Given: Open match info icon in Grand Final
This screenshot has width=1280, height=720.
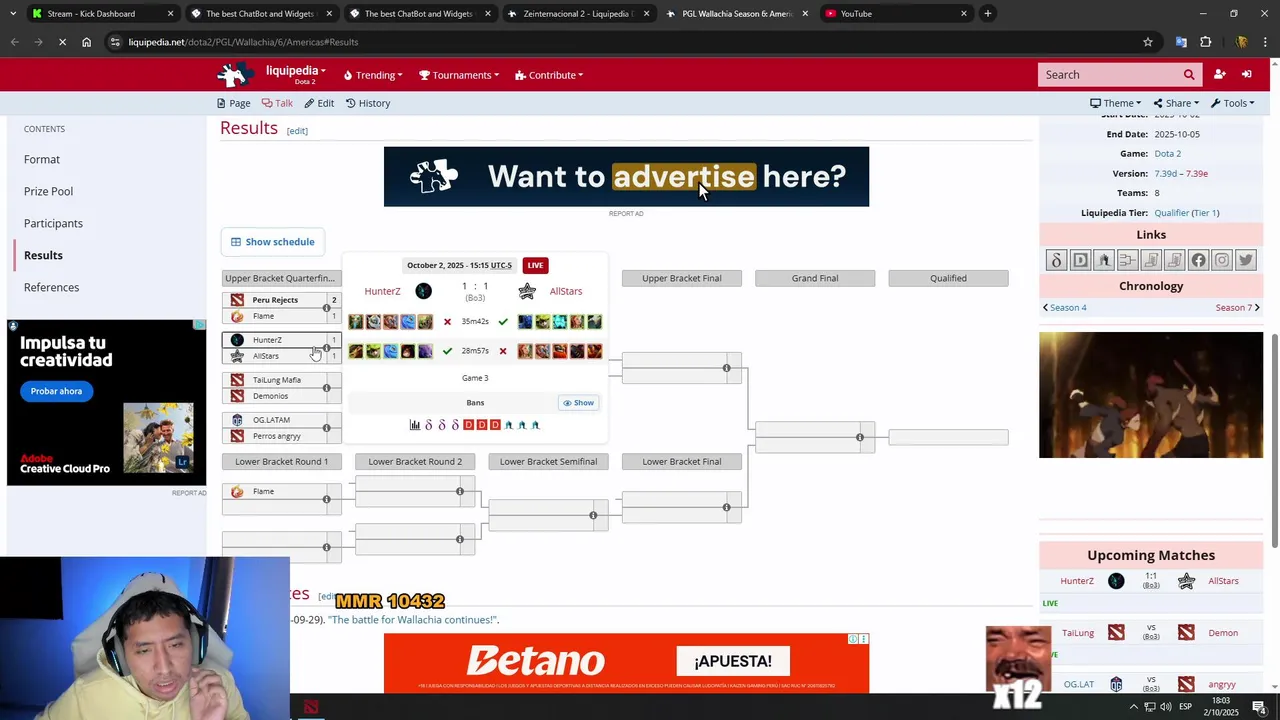Looking at the screenshot, I should click(860, 437).
